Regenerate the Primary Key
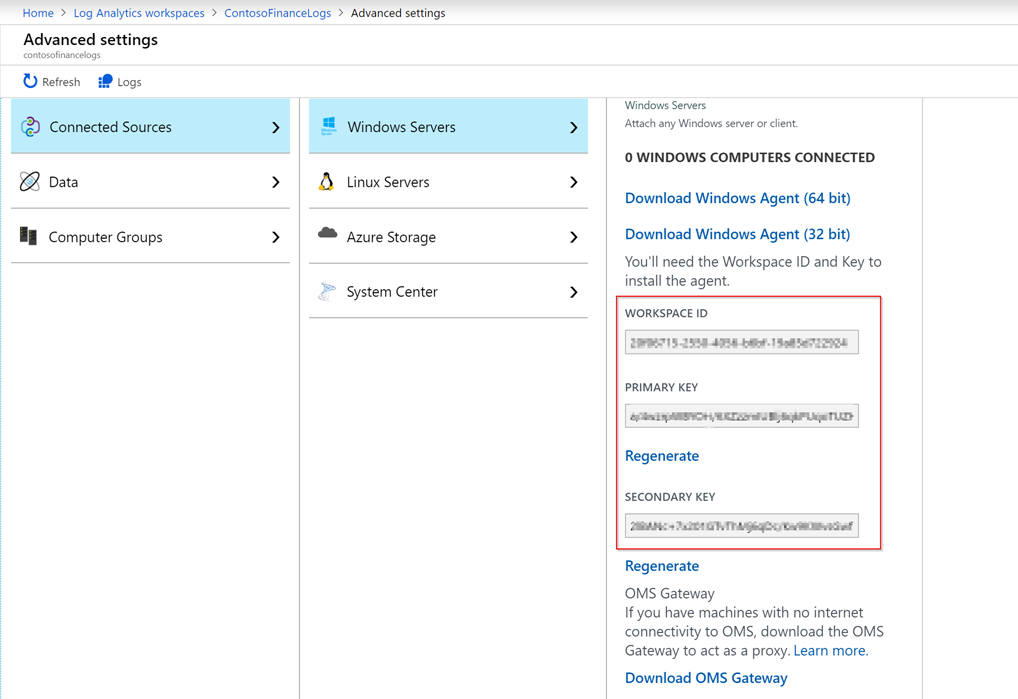 (662, 455)
